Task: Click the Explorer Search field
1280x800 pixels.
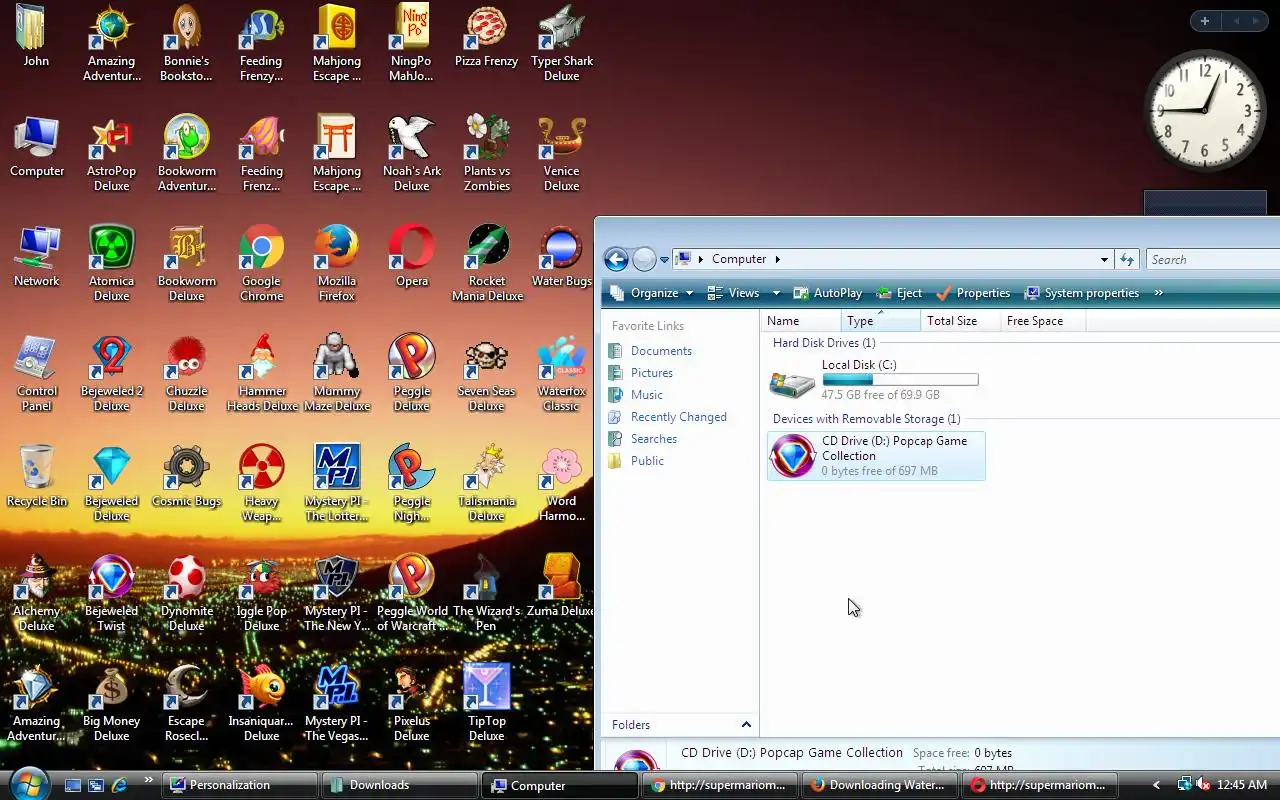Action: 1212,260
